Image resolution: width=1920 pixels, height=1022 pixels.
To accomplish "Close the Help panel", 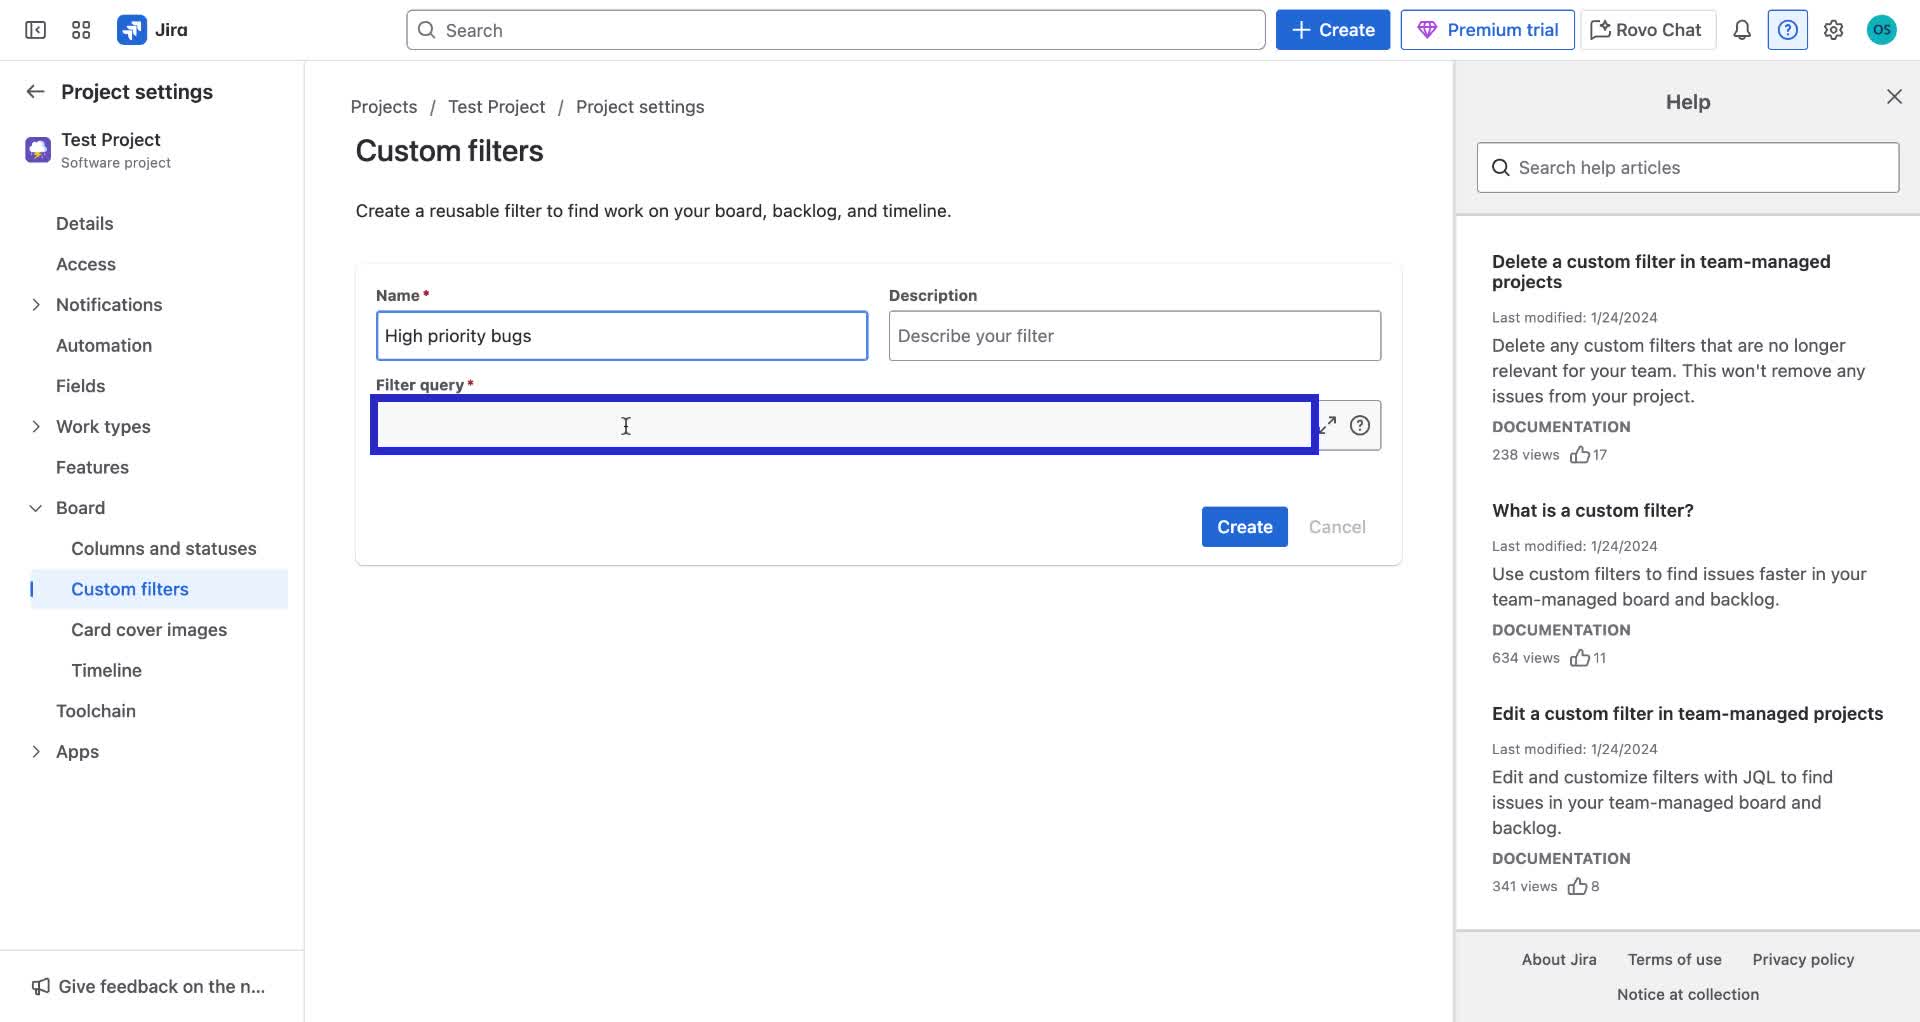I will coord(1895,96).
